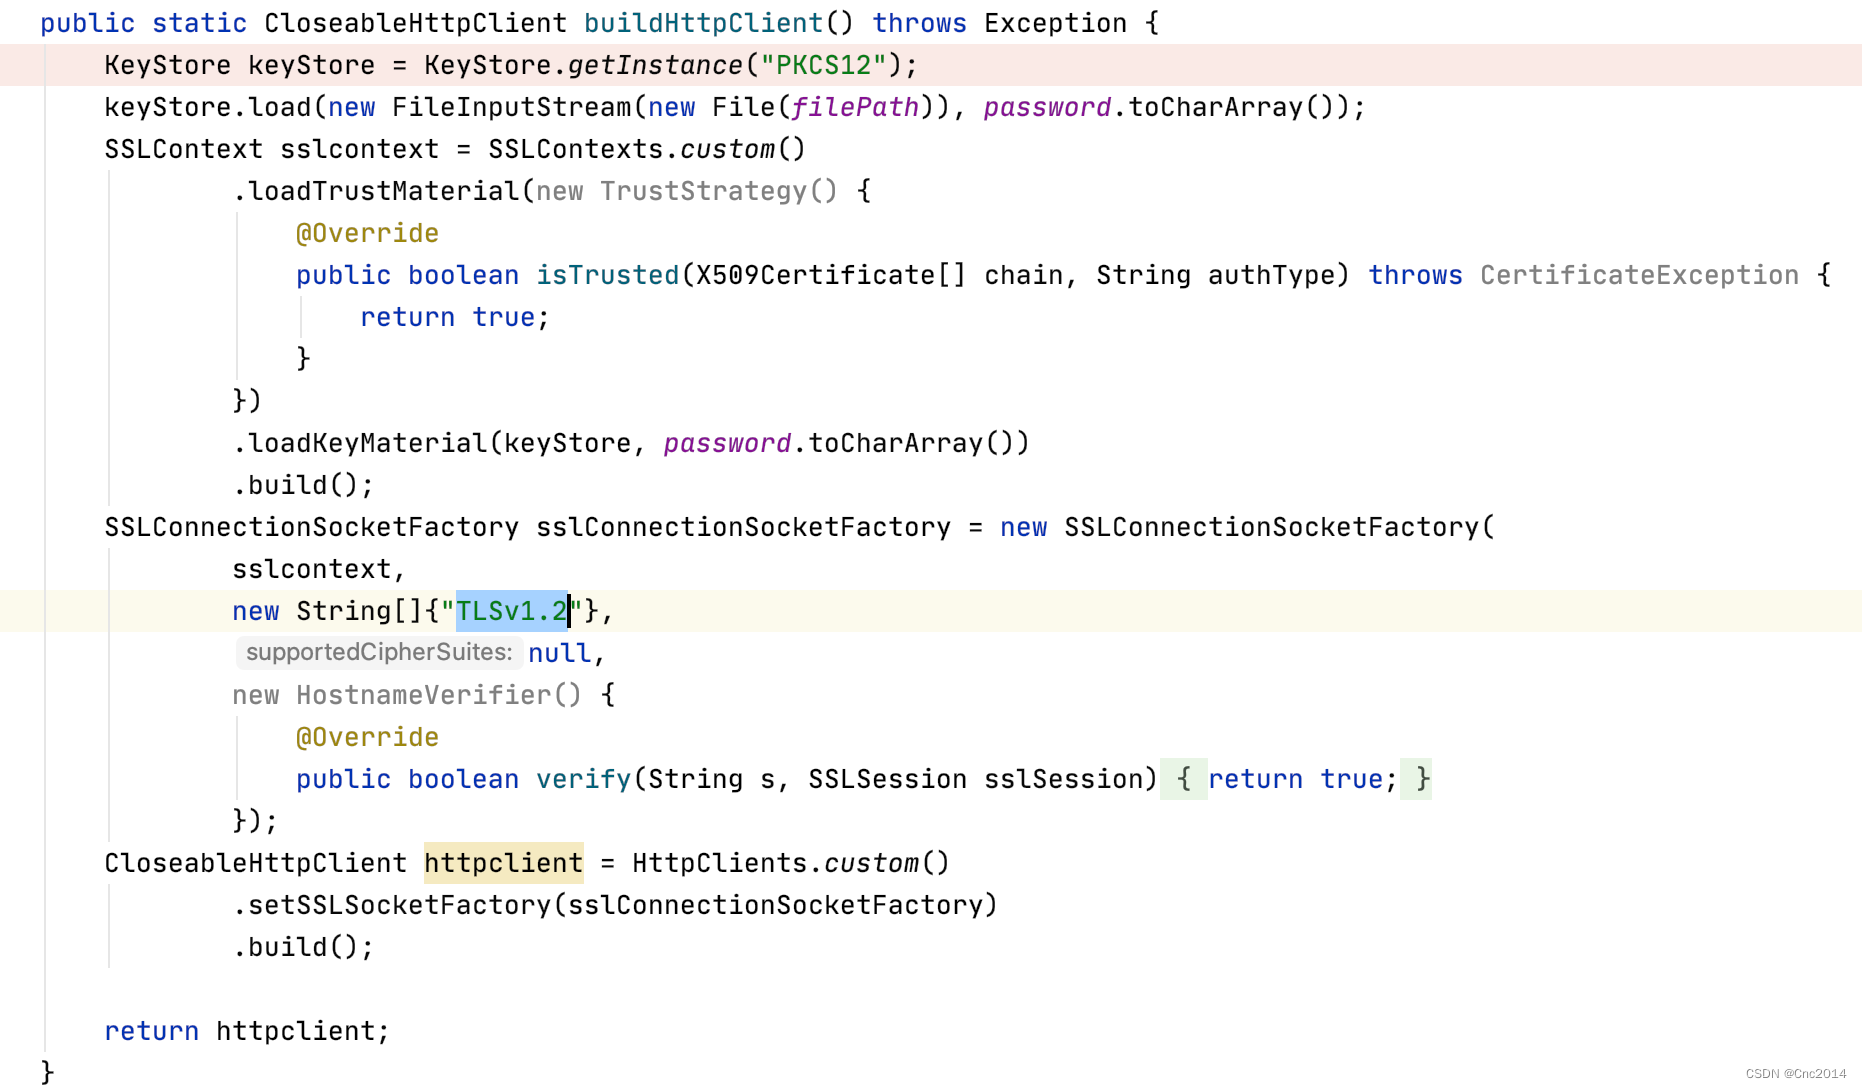Screen dimensions: 1862x1088
Task: Click the throws keyword in method signature
Action: click(918, 22)
